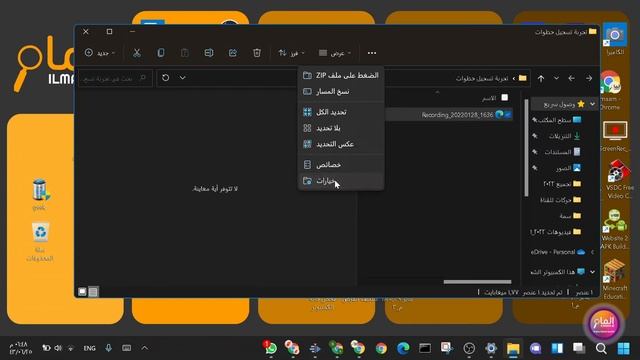Open the ScreenRec desktop icon
Image resolution: width=640 pixels, height=360 pixels.
point(615,136)
